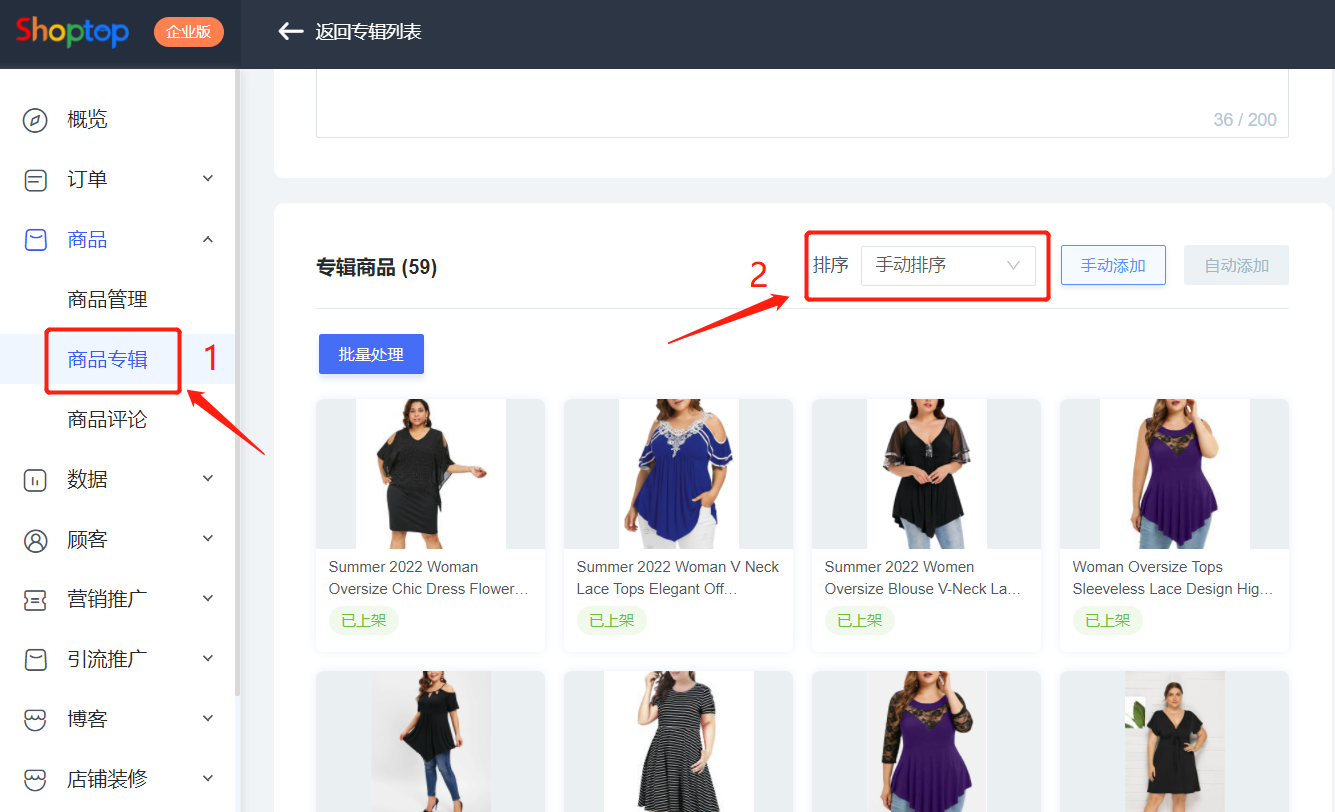The height and width of the screenshot is (812, 1335).
Task: Expand the 店铺装修 menu chevron
Action: (208, 778)
